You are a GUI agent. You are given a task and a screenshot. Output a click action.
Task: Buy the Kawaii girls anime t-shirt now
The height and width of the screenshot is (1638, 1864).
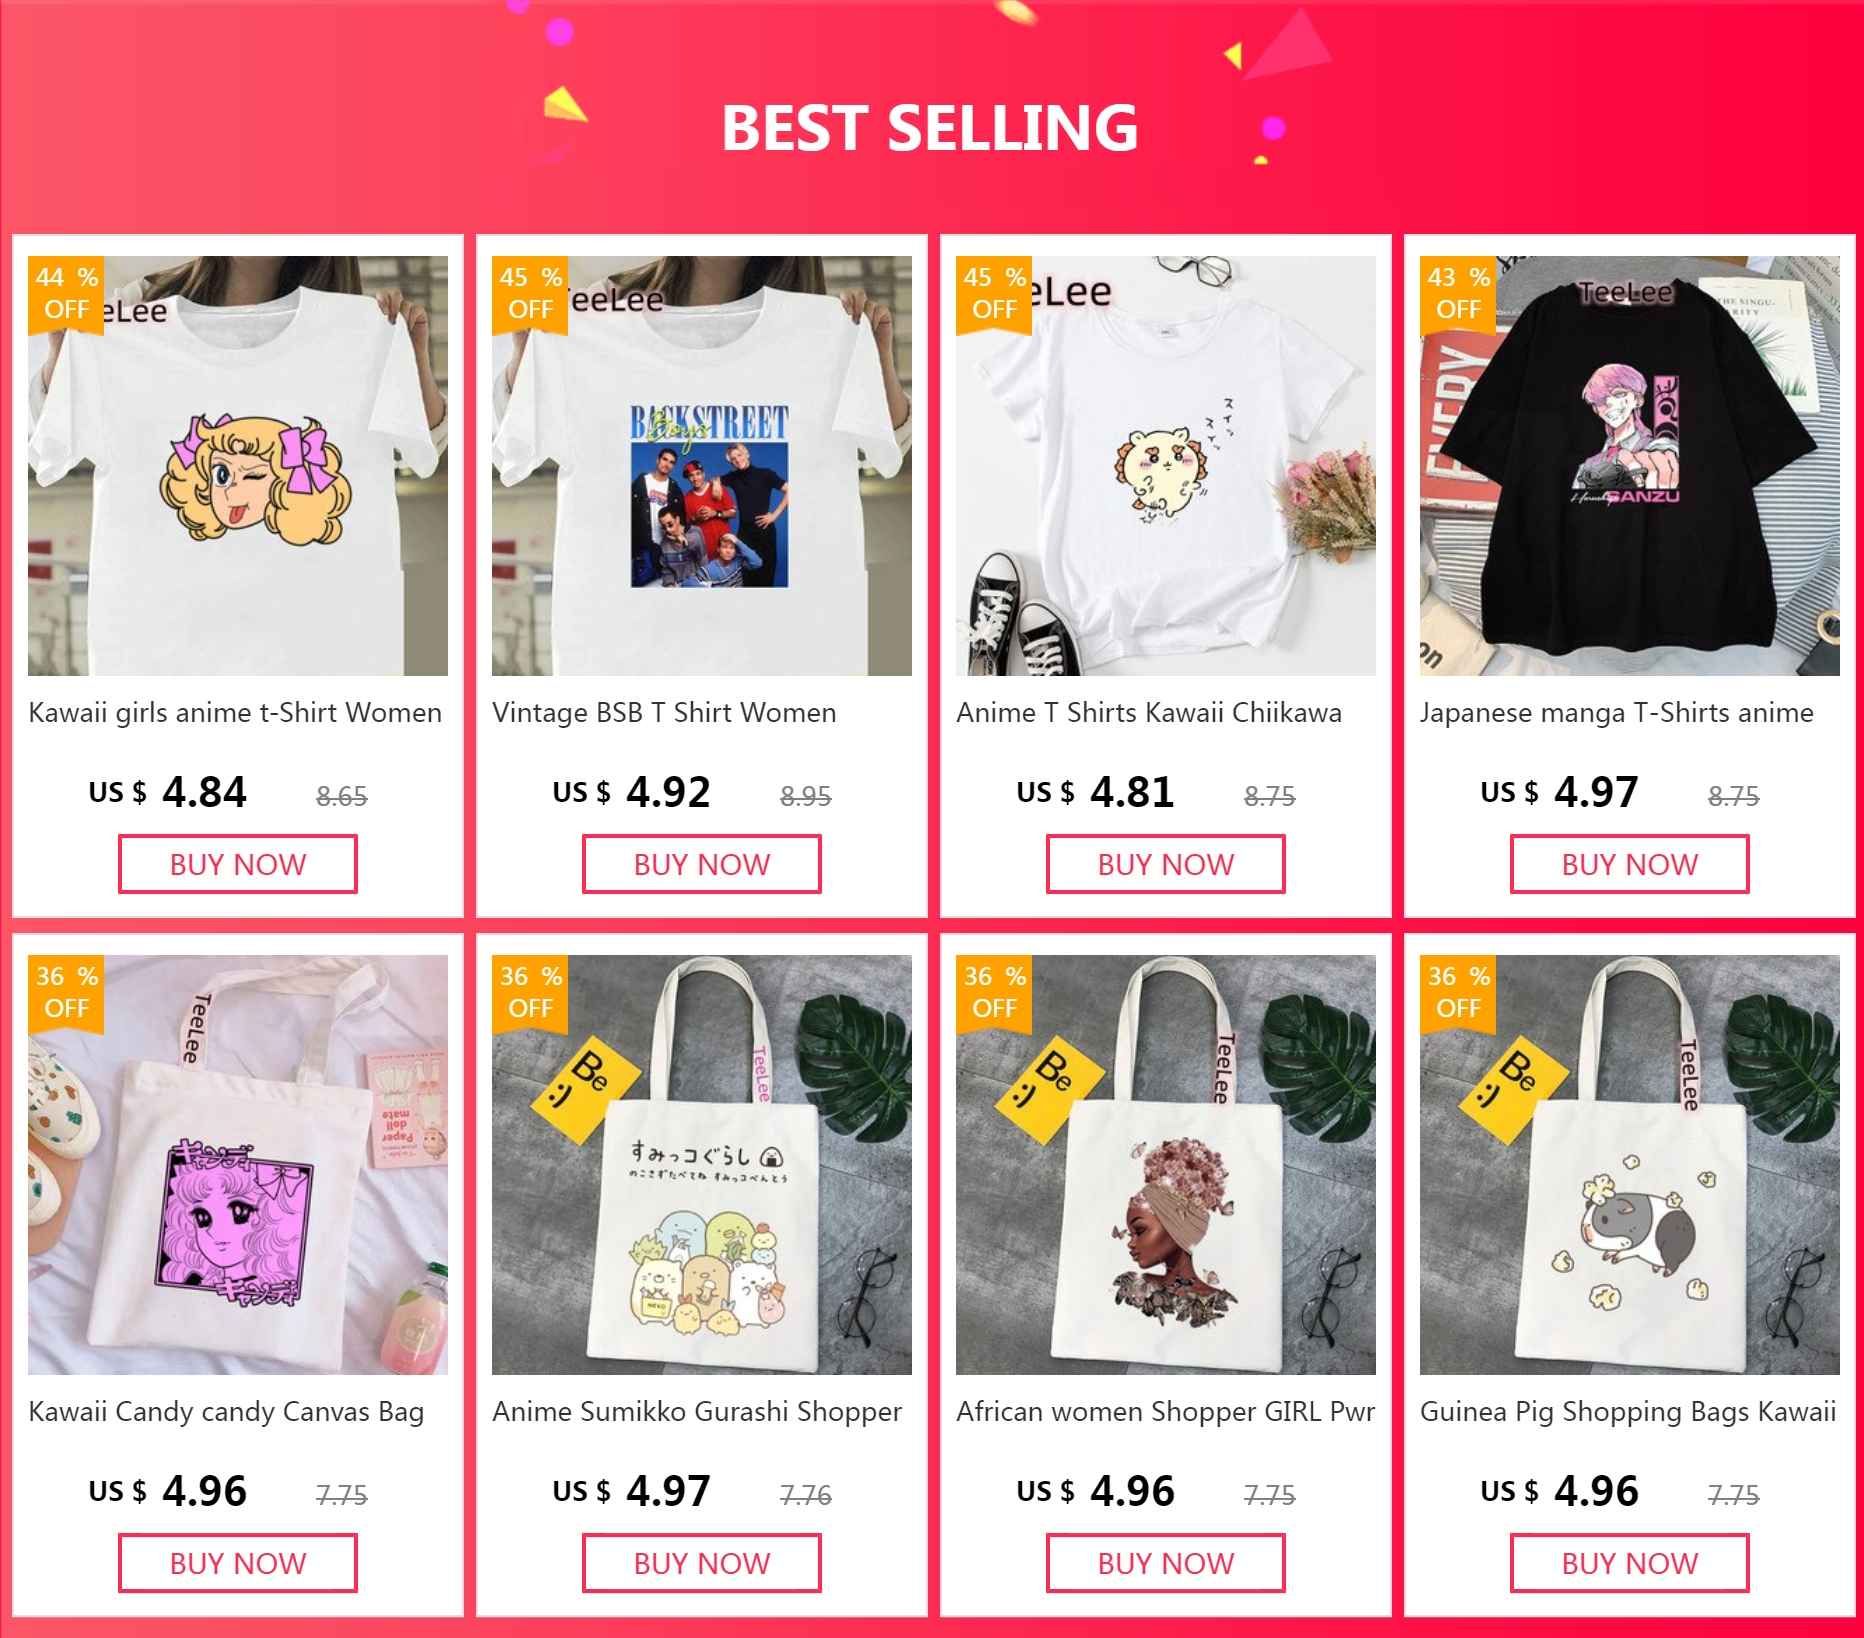(x=238, y=864)
